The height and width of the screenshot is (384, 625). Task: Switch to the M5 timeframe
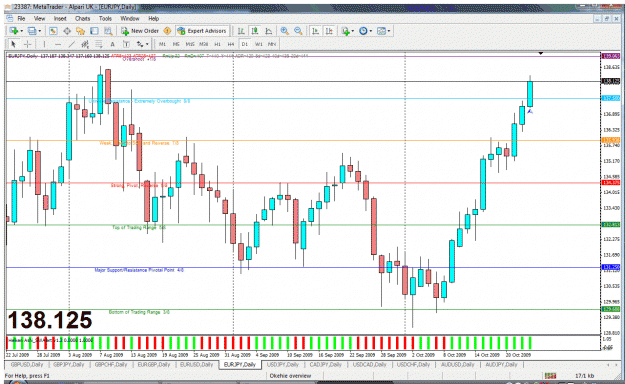[x=176, y=44]
